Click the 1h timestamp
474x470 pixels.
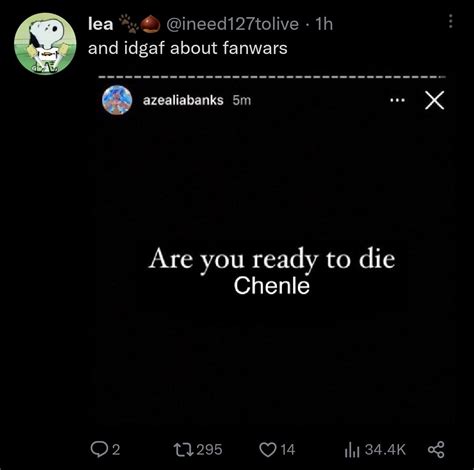324,24
